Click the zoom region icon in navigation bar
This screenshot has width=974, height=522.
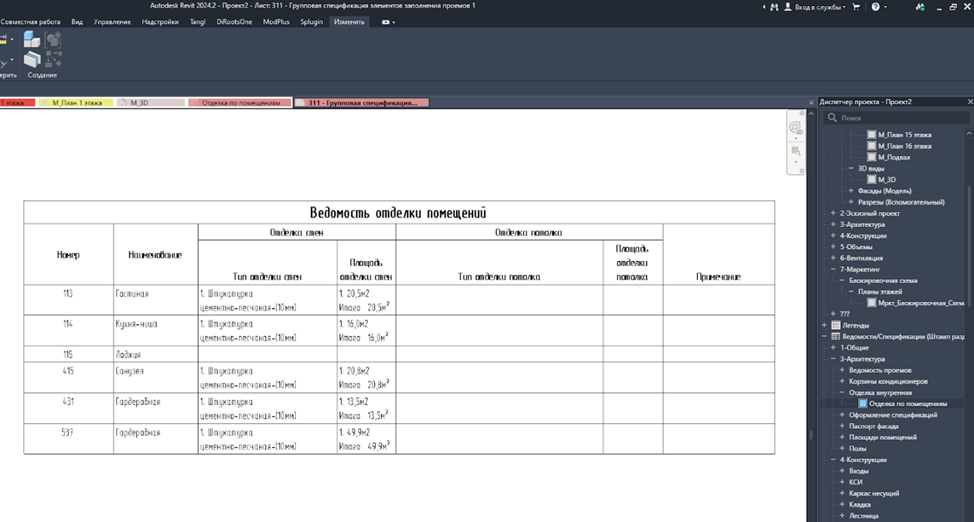click(796, 151)
